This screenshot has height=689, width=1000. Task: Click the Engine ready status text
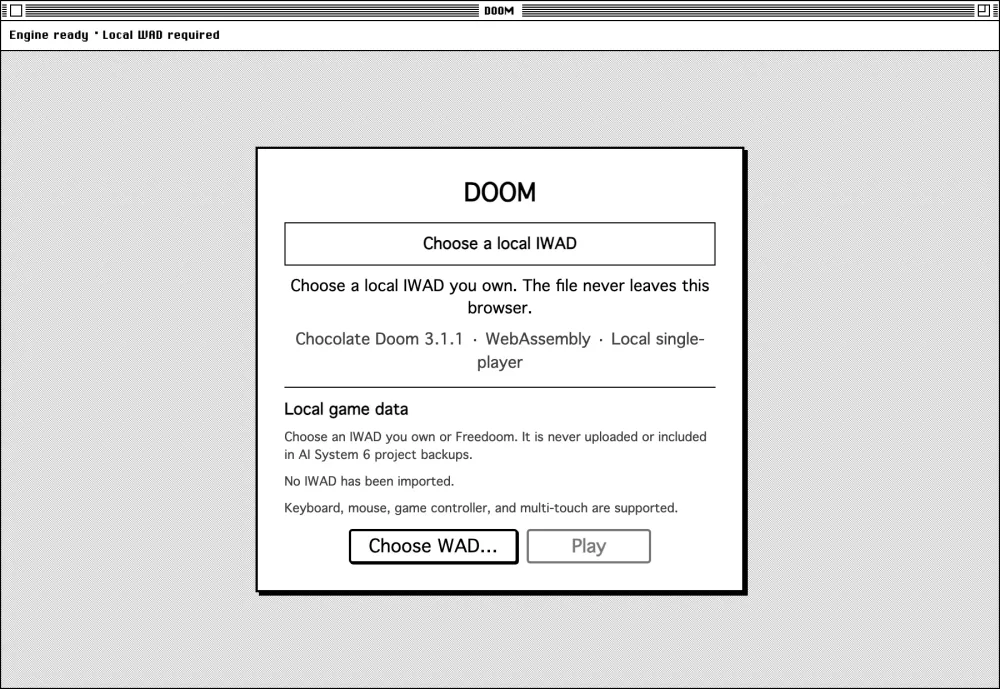[x=114, y=35]
